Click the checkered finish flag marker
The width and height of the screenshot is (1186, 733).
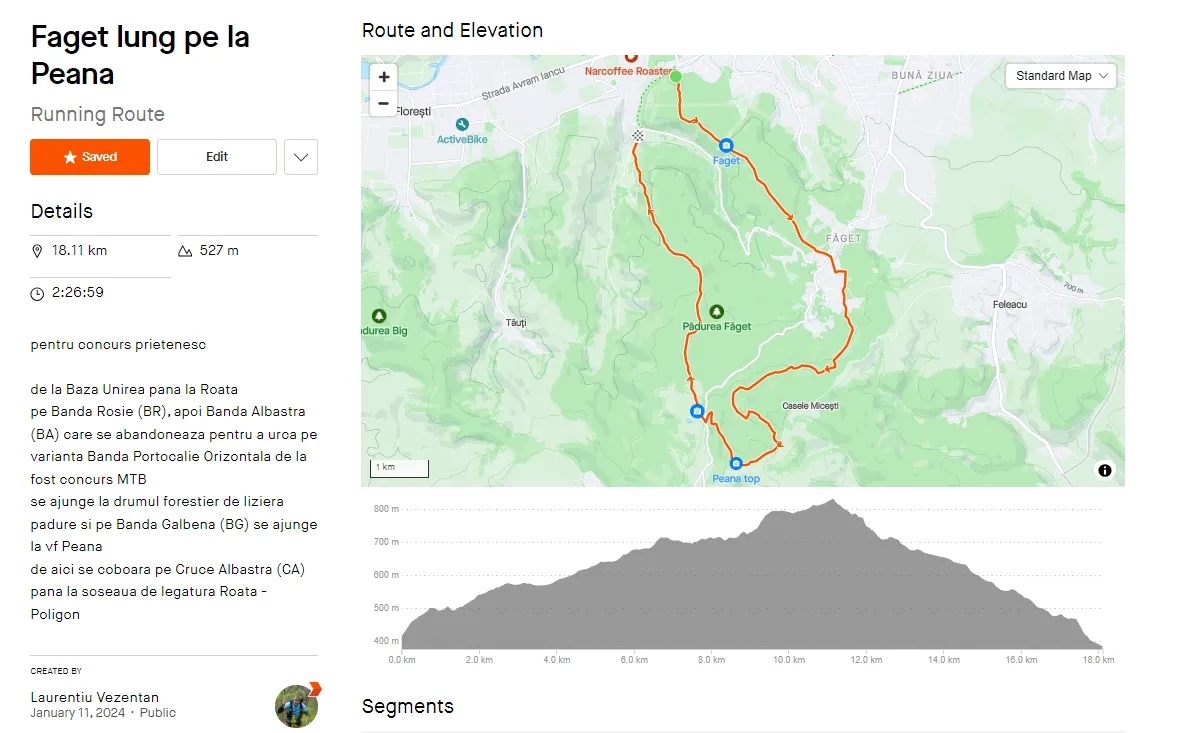(x=637, y=135)
